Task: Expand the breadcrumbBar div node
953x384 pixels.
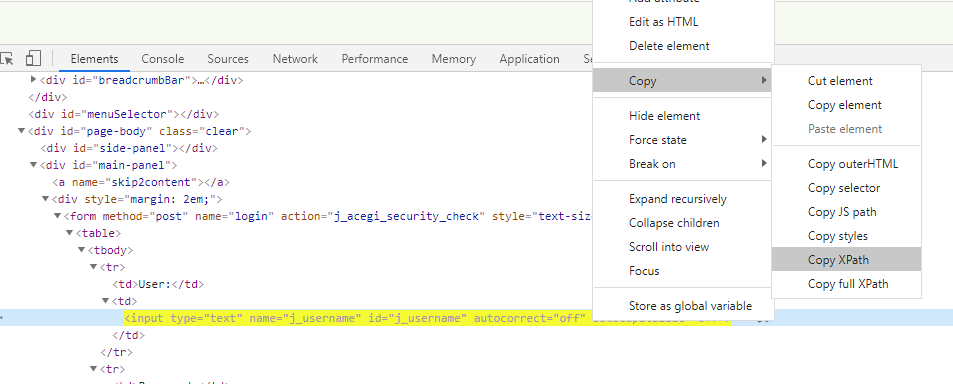Action: (x=33, y=80)
